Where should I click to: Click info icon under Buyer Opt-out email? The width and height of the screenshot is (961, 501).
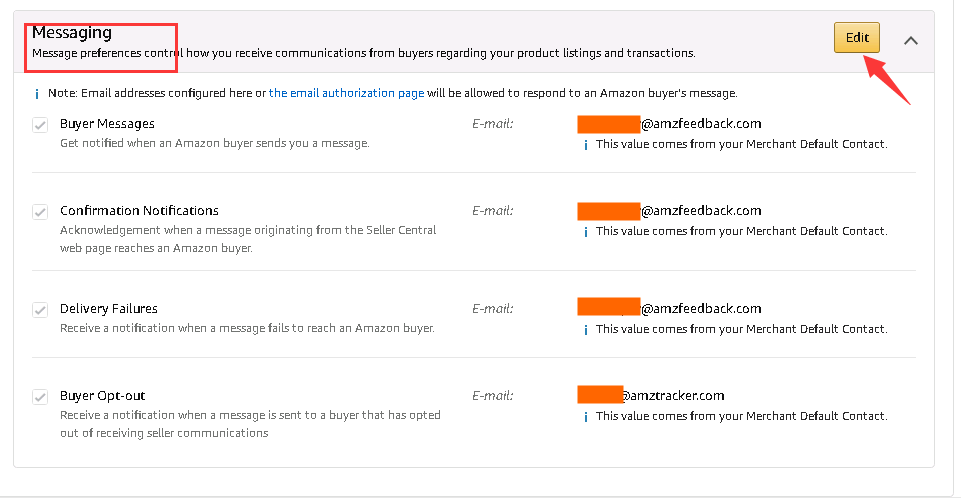[585, 417]
